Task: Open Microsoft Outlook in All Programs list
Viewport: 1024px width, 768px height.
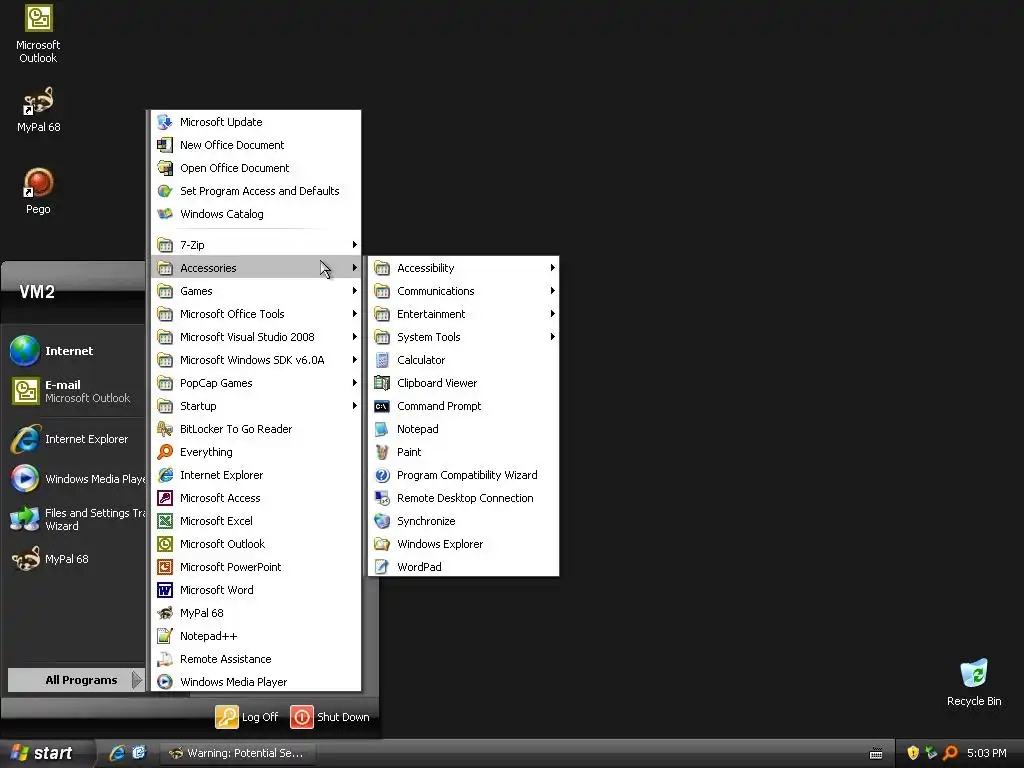Action: pos(256,544)
